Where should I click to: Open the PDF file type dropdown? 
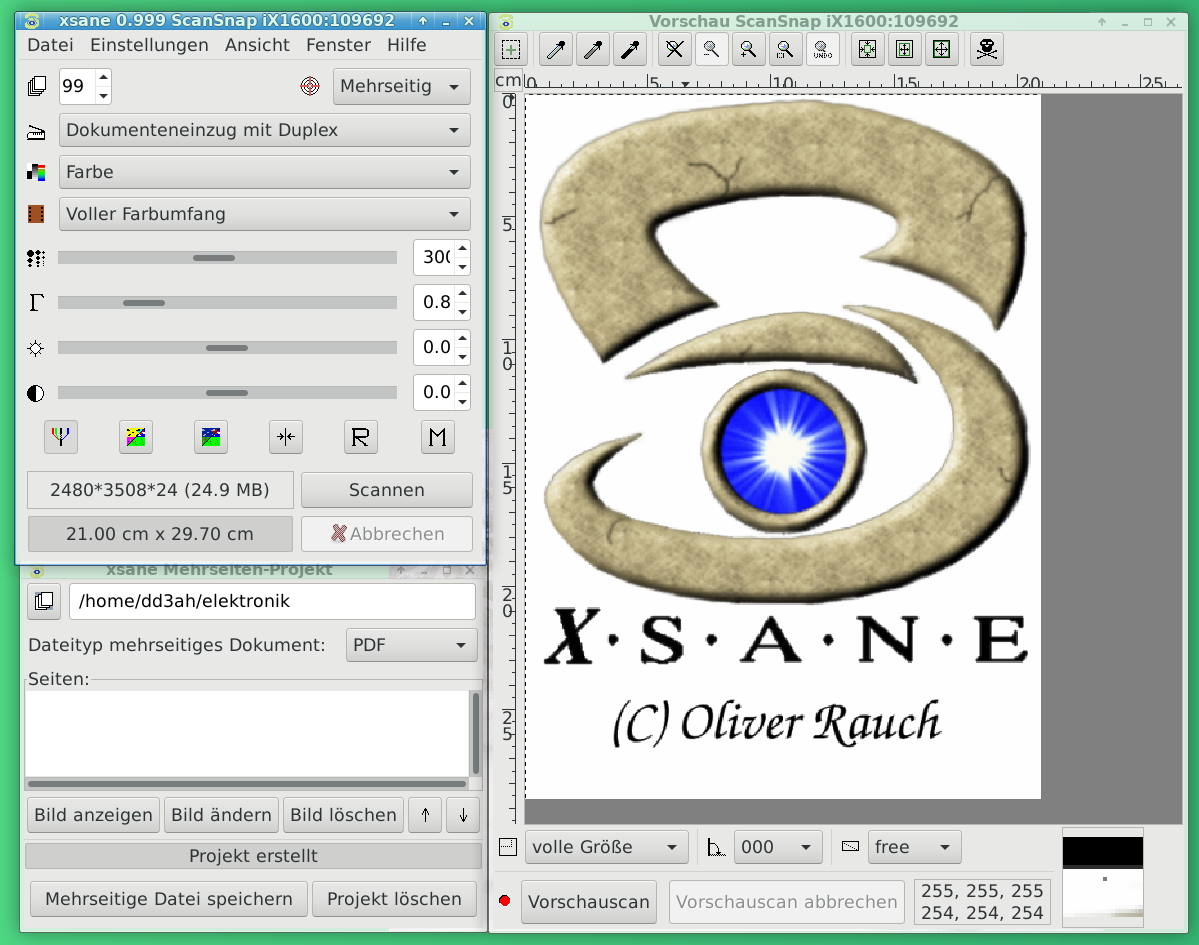(x=411, y=645)
